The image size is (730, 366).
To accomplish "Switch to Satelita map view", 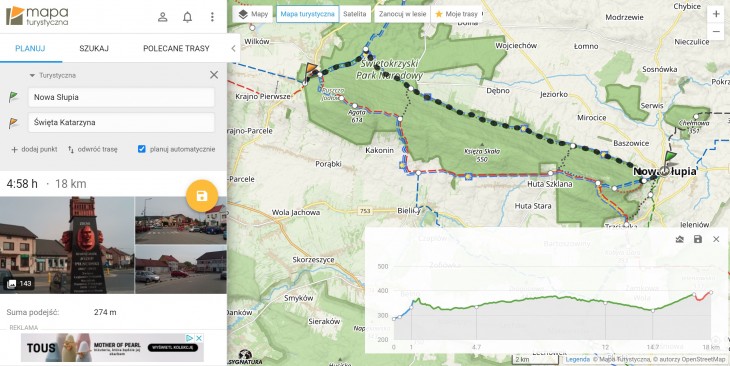I will [x=355, y=14].
